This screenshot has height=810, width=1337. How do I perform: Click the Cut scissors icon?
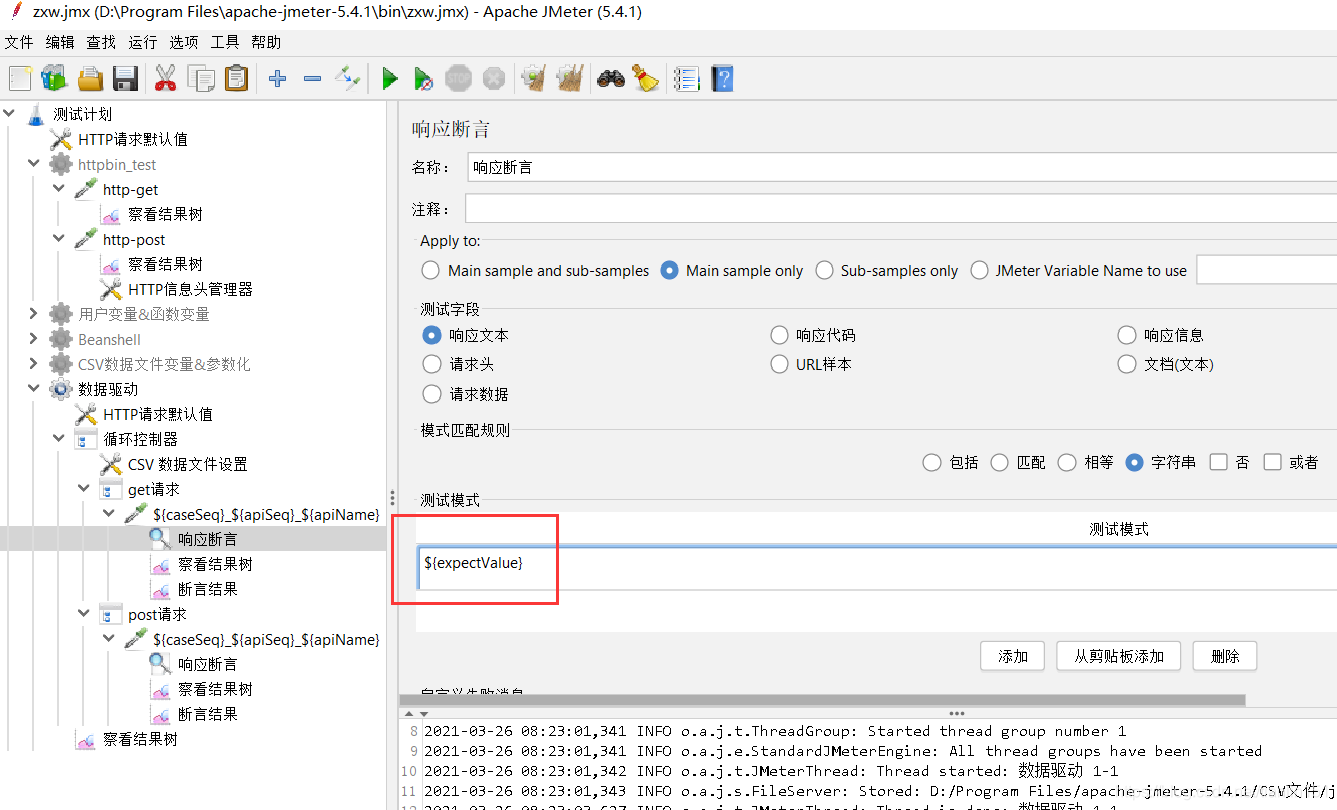pos(165,78)
